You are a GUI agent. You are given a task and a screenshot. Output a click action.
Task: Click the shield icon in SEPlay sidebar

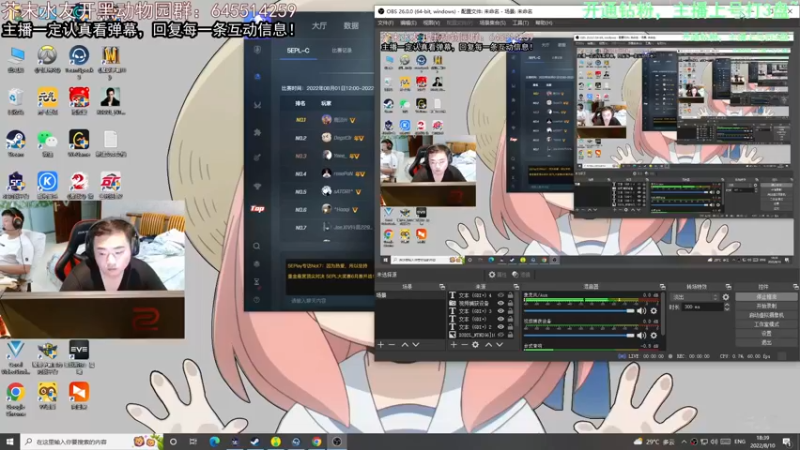click(257, 50)
